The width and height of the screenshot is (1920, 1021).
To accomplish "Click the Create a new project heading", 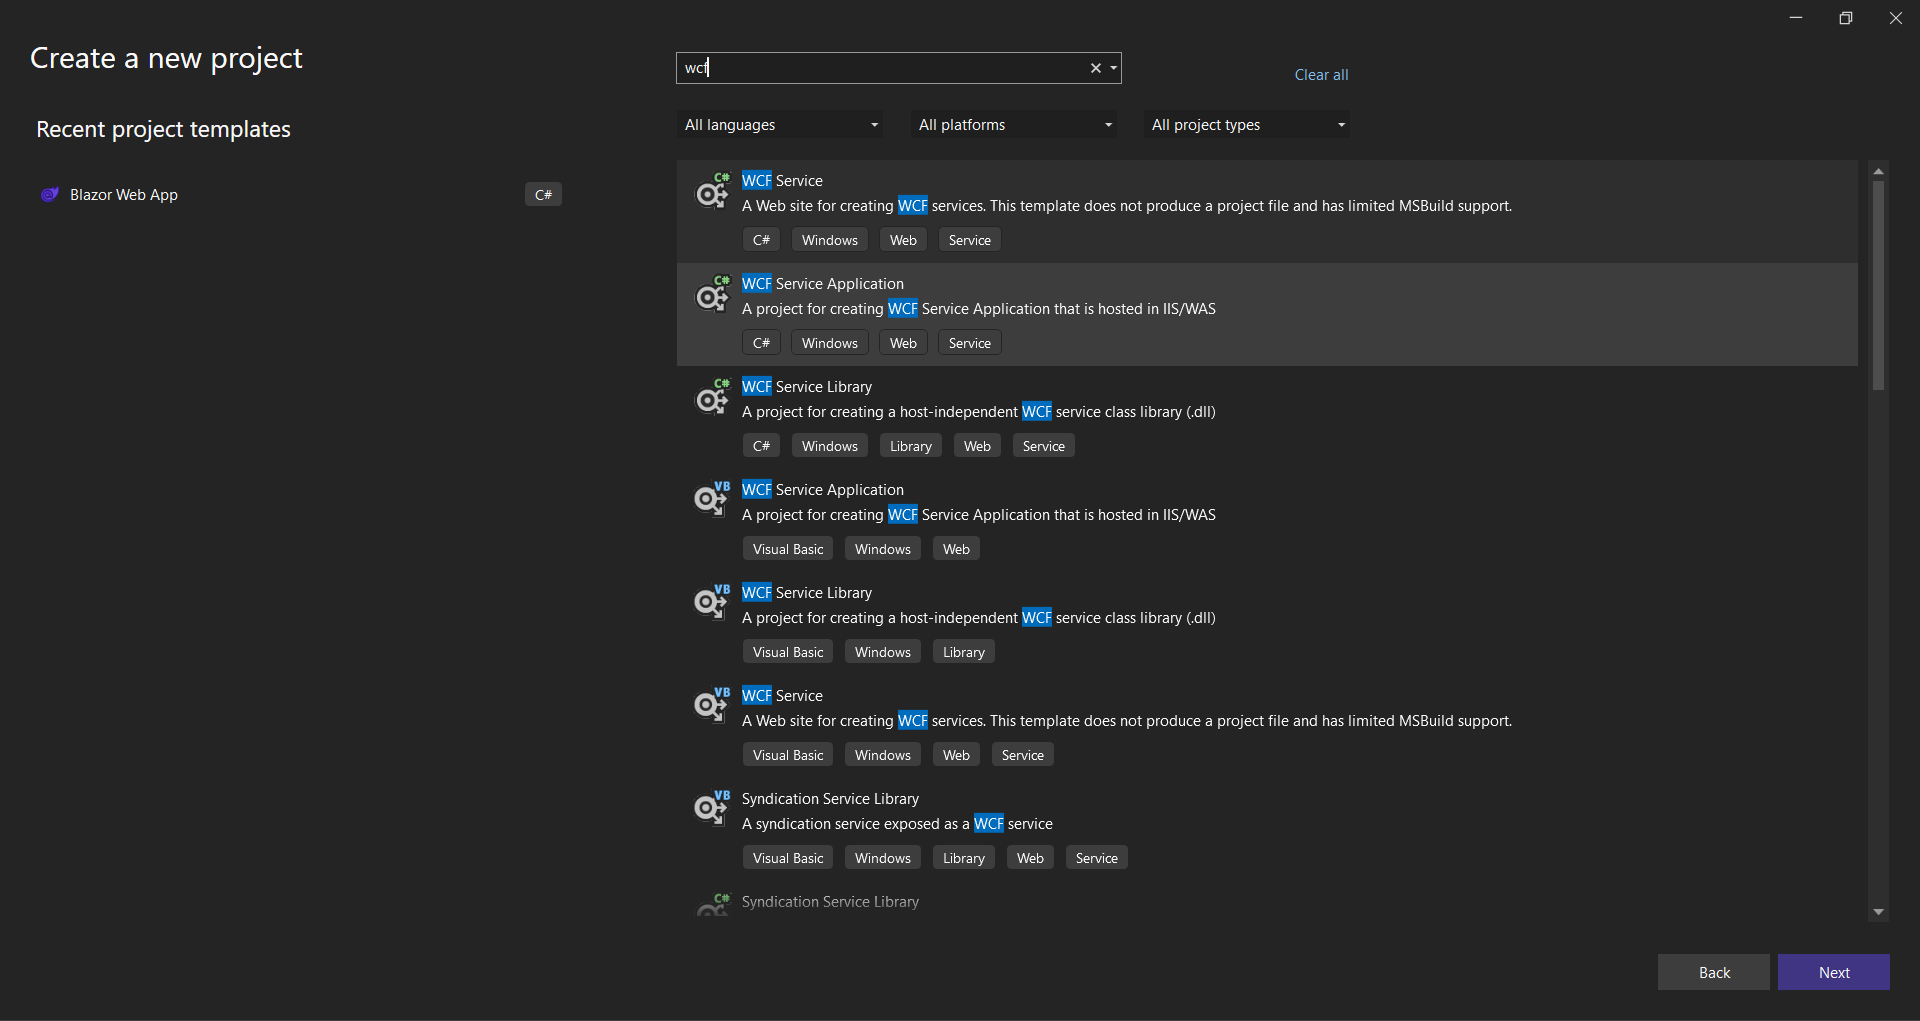I will tap(166, 58).
